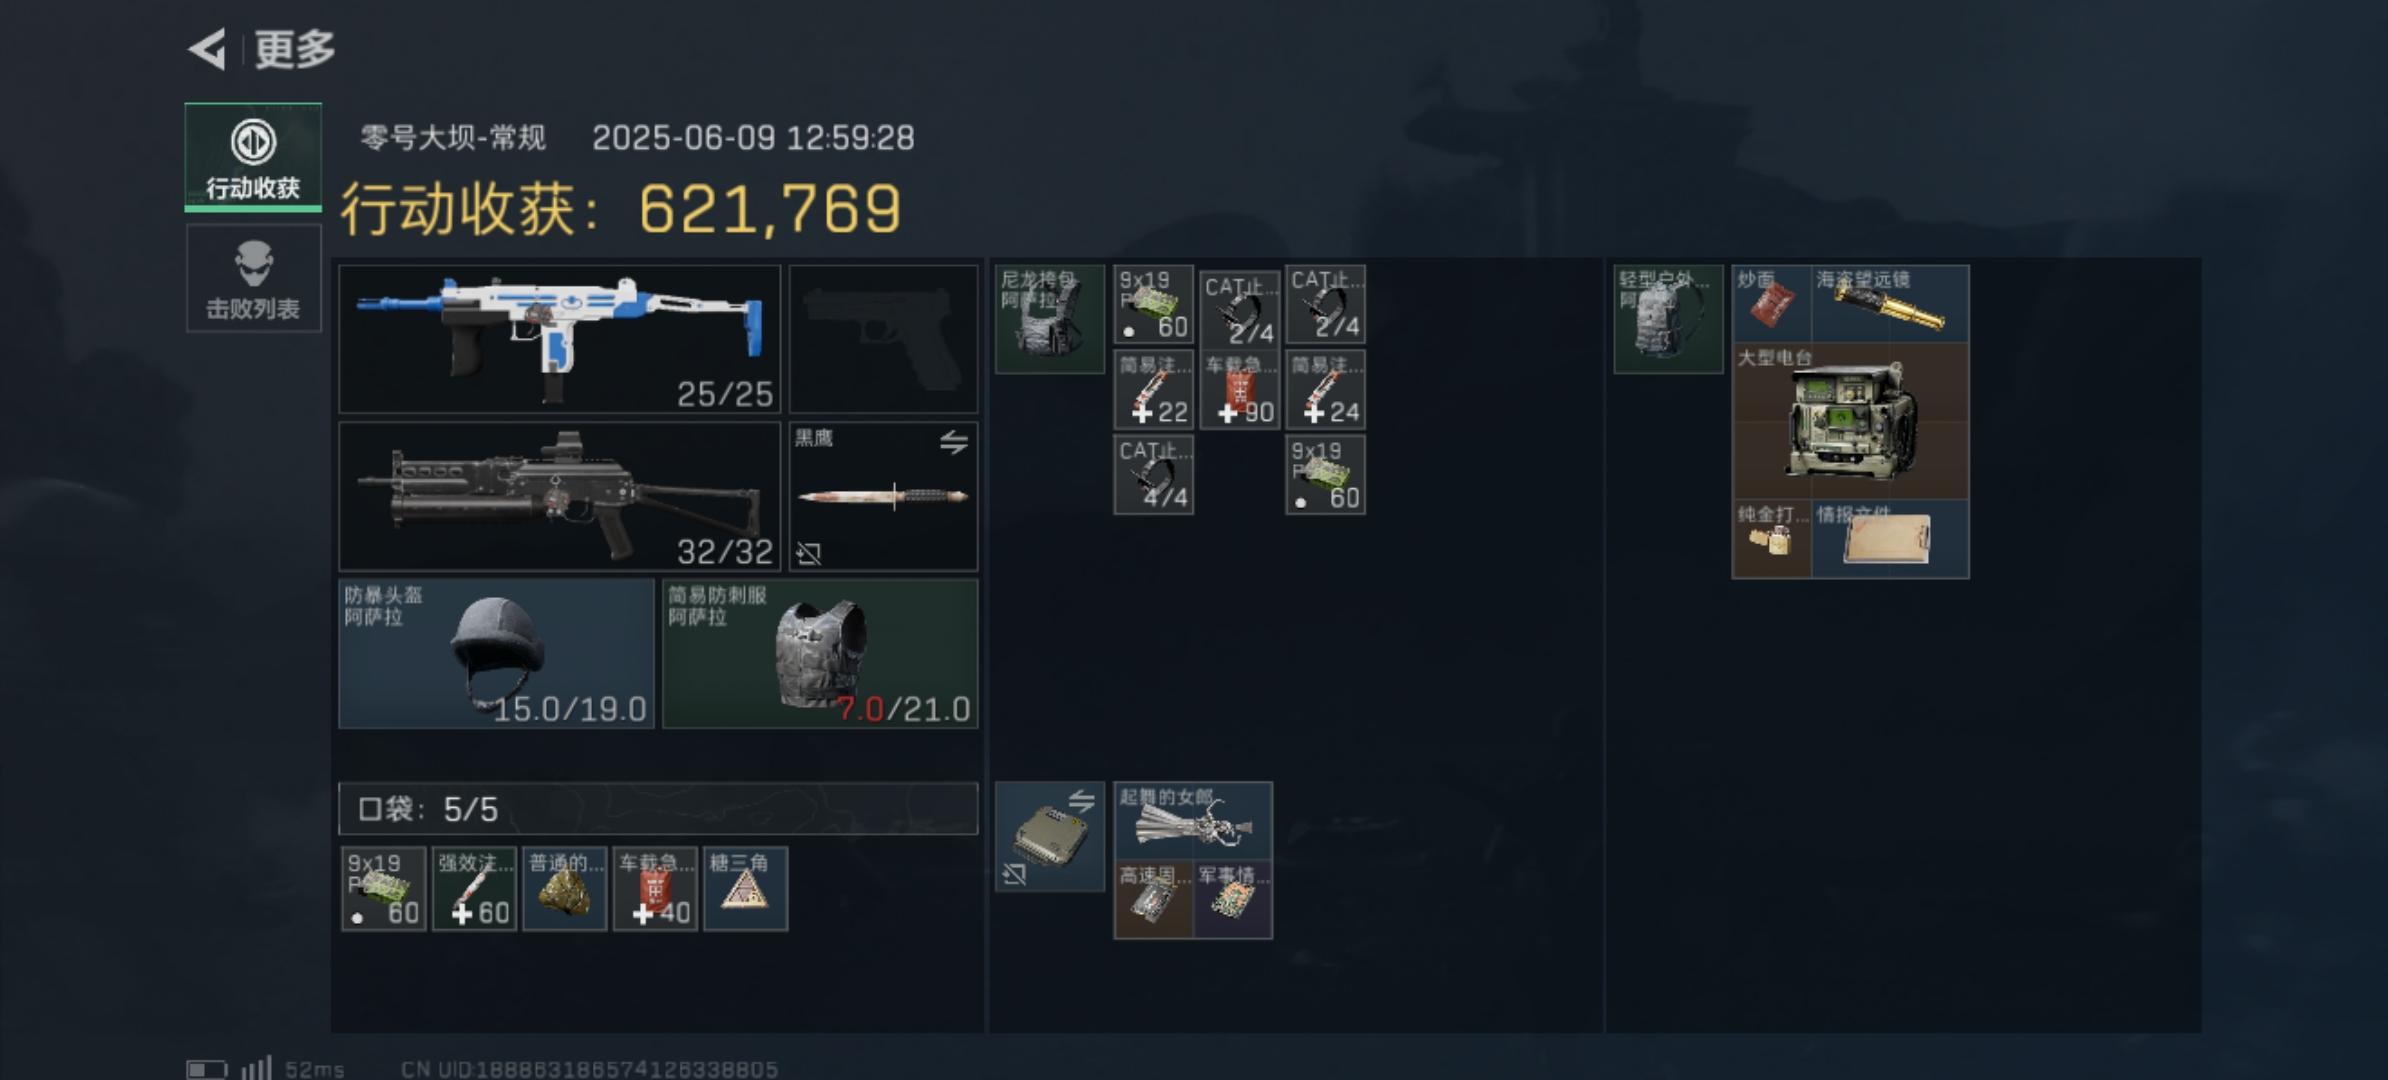Select the CAT tourniquet showing 4/4

[1154, 475]
